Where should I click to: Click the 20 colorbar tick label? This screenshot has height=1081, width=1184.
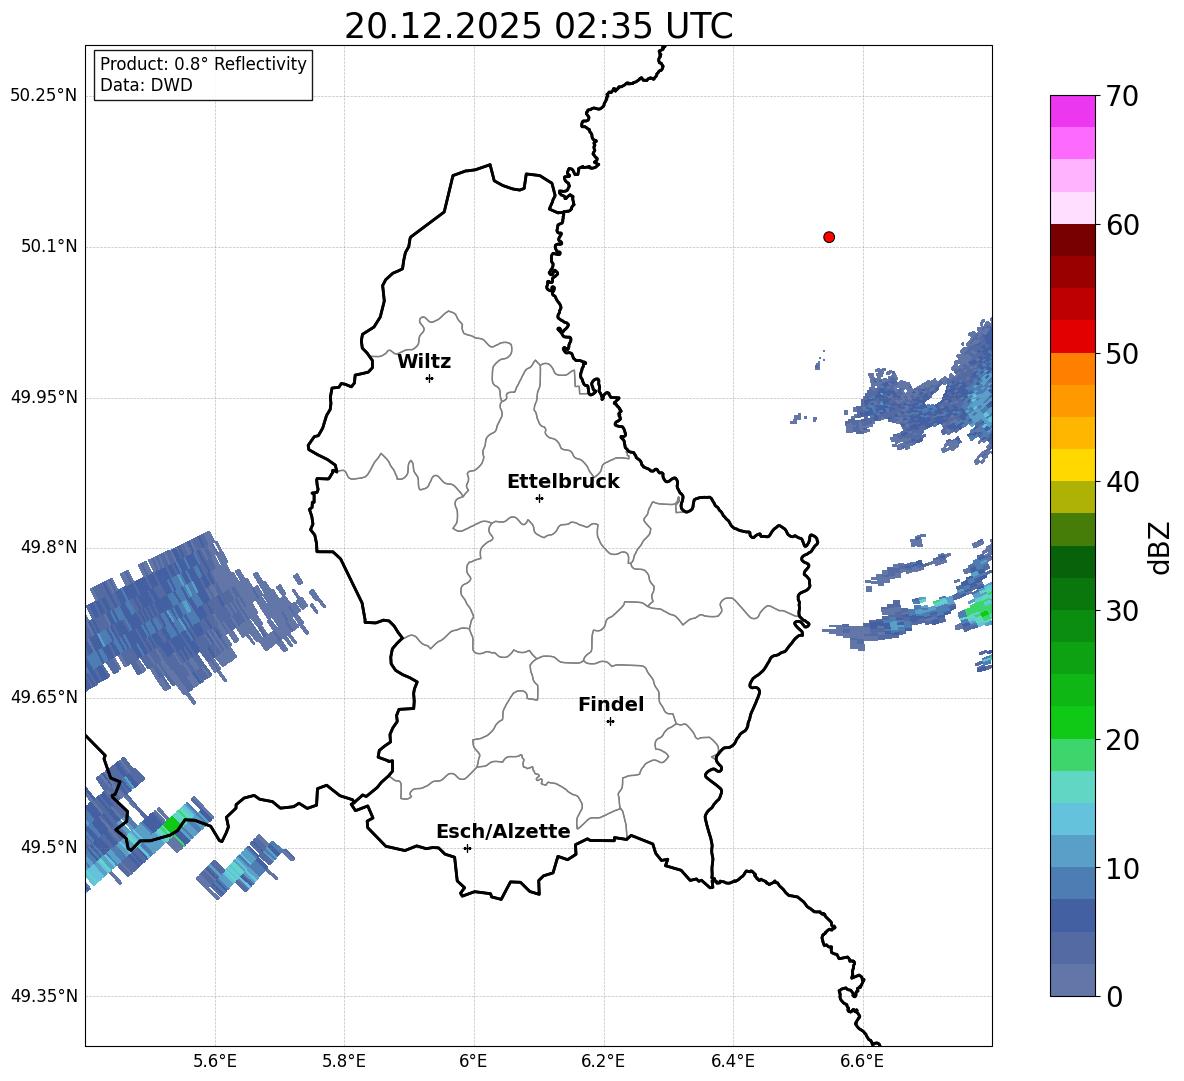[1122, 740]
